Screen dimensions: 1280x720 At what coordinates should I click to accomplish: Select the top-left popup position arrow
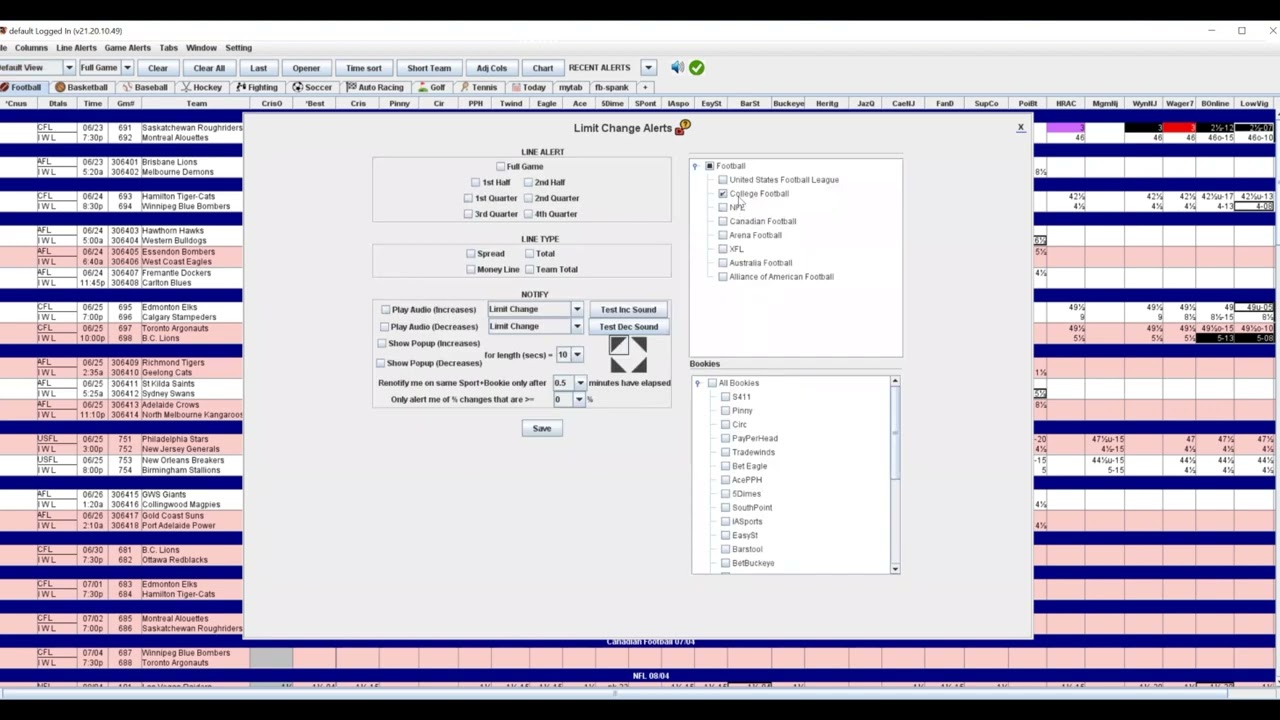[x=618, y=345]
